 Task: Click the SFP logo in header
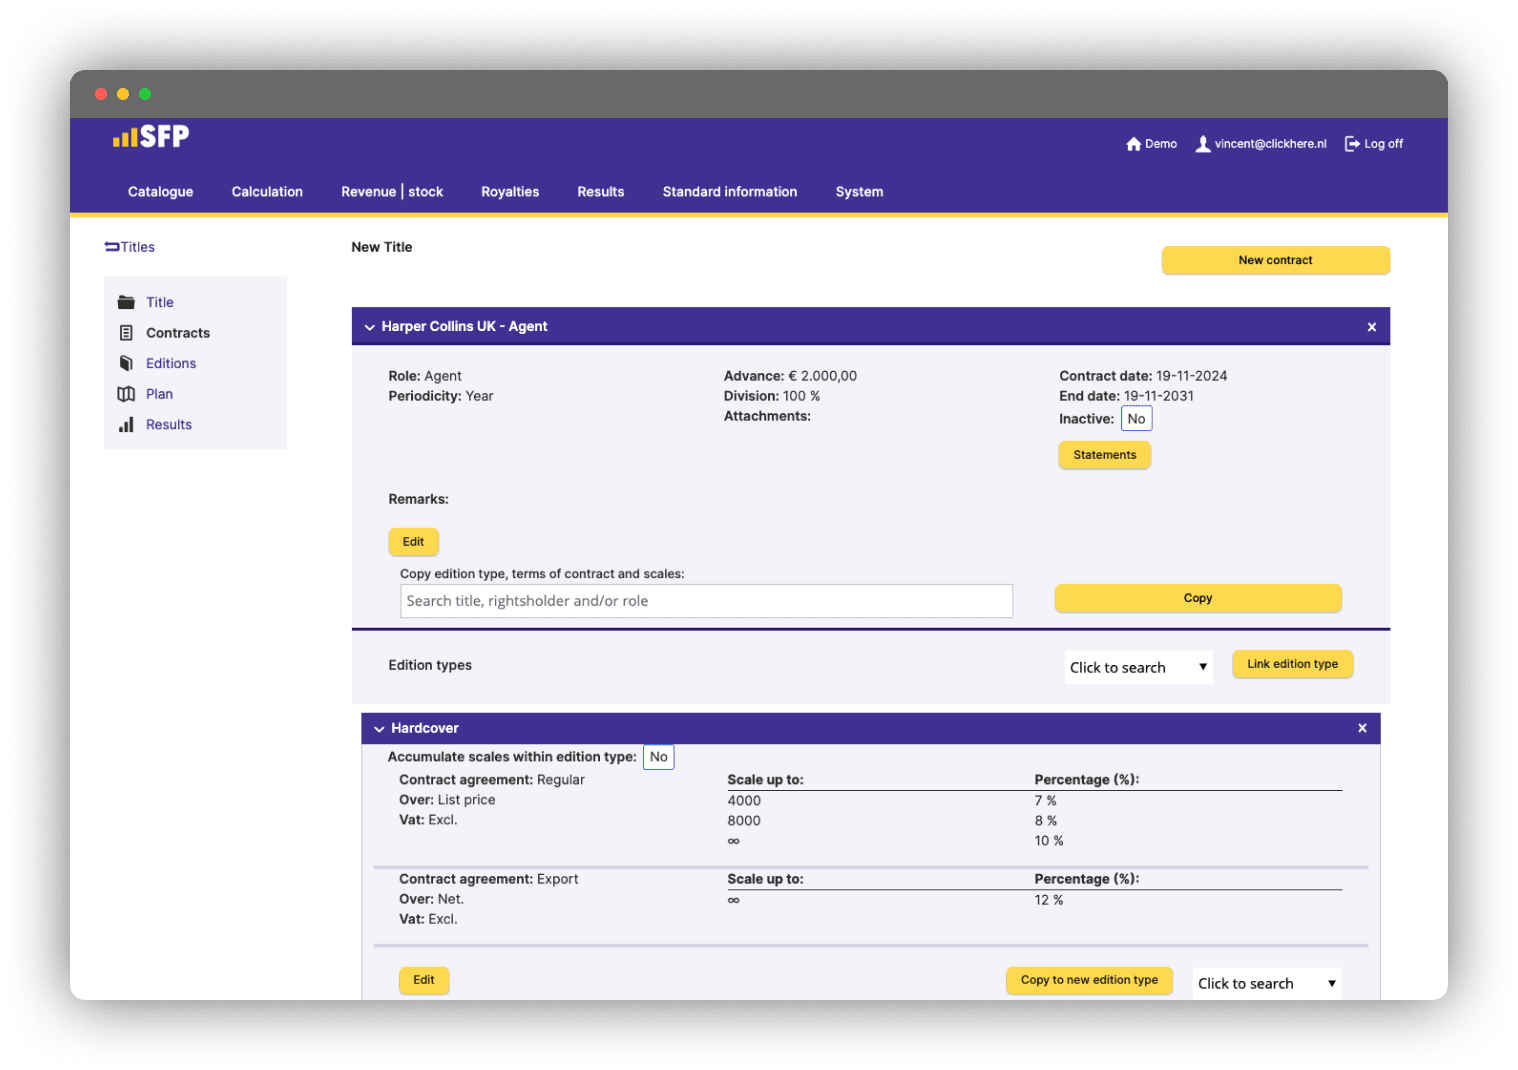151,137
